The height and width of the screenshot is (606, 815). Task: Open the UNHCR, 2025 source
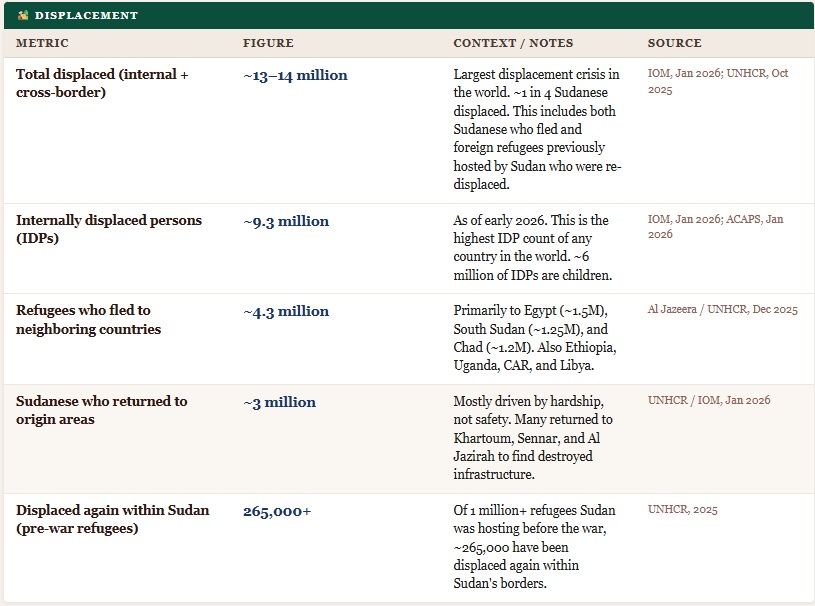tap(682, 510)
